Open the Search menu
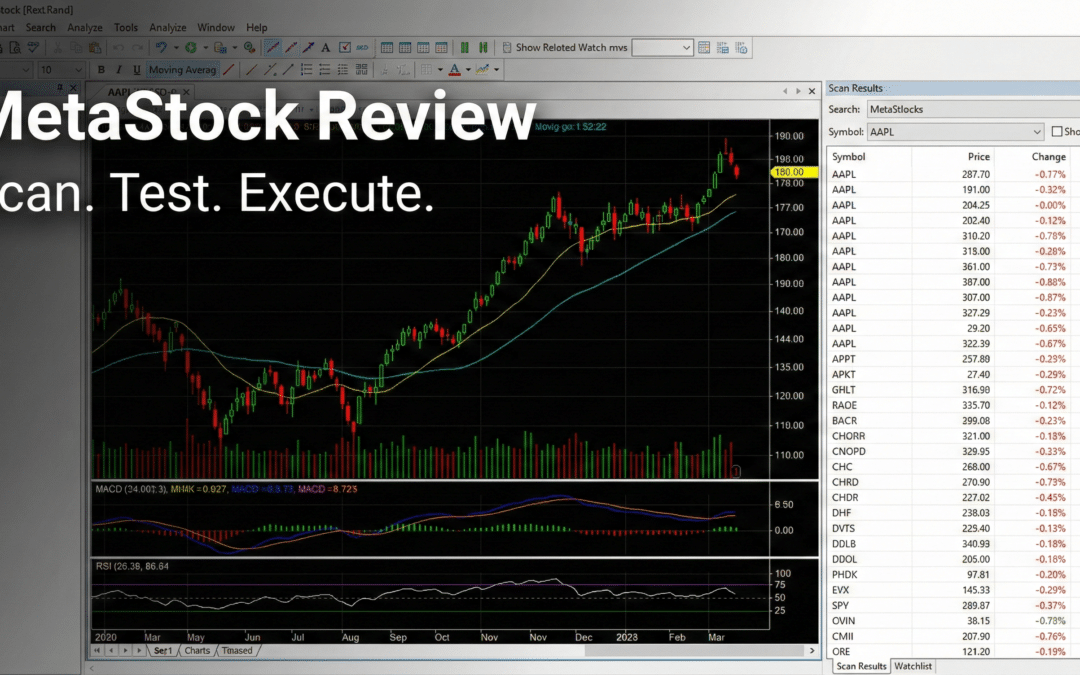 tap(41, 28)
